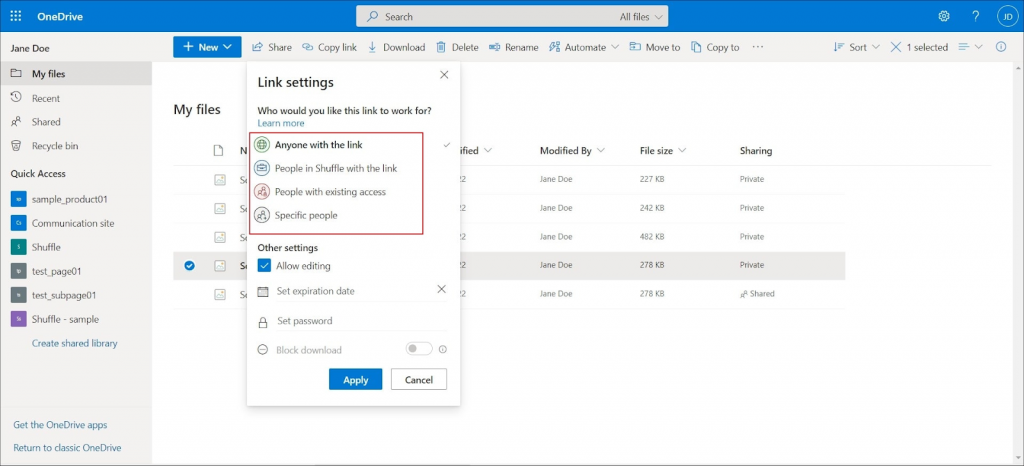
Task: Select People with existing access option
Action: [x=330, y=192]
